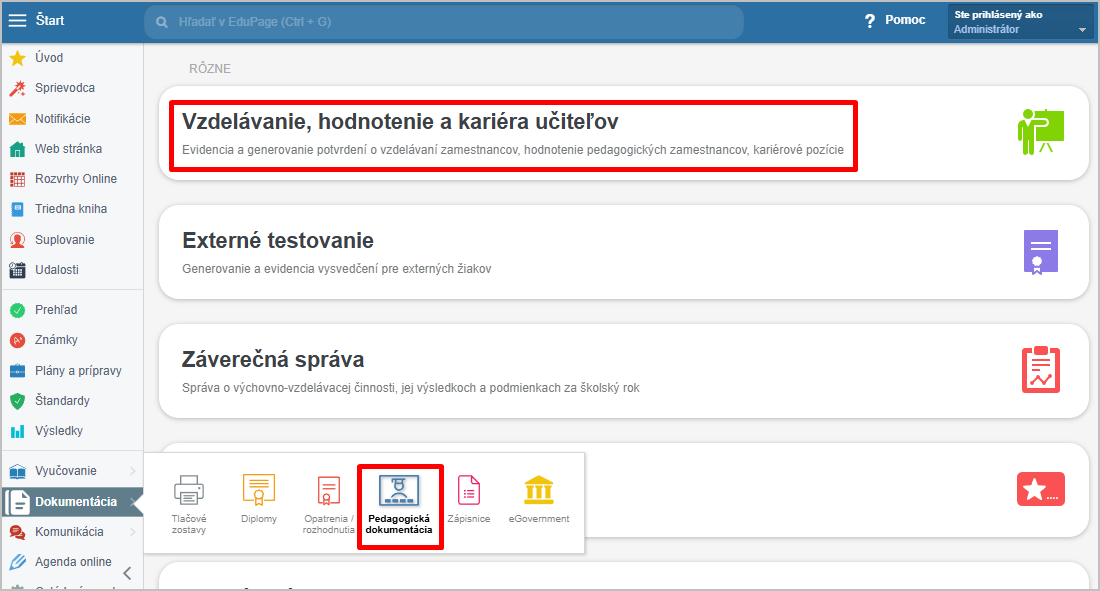1100x591 pixels.
Task: Click Plány a prípravy sidebar label
Action: 79,371
